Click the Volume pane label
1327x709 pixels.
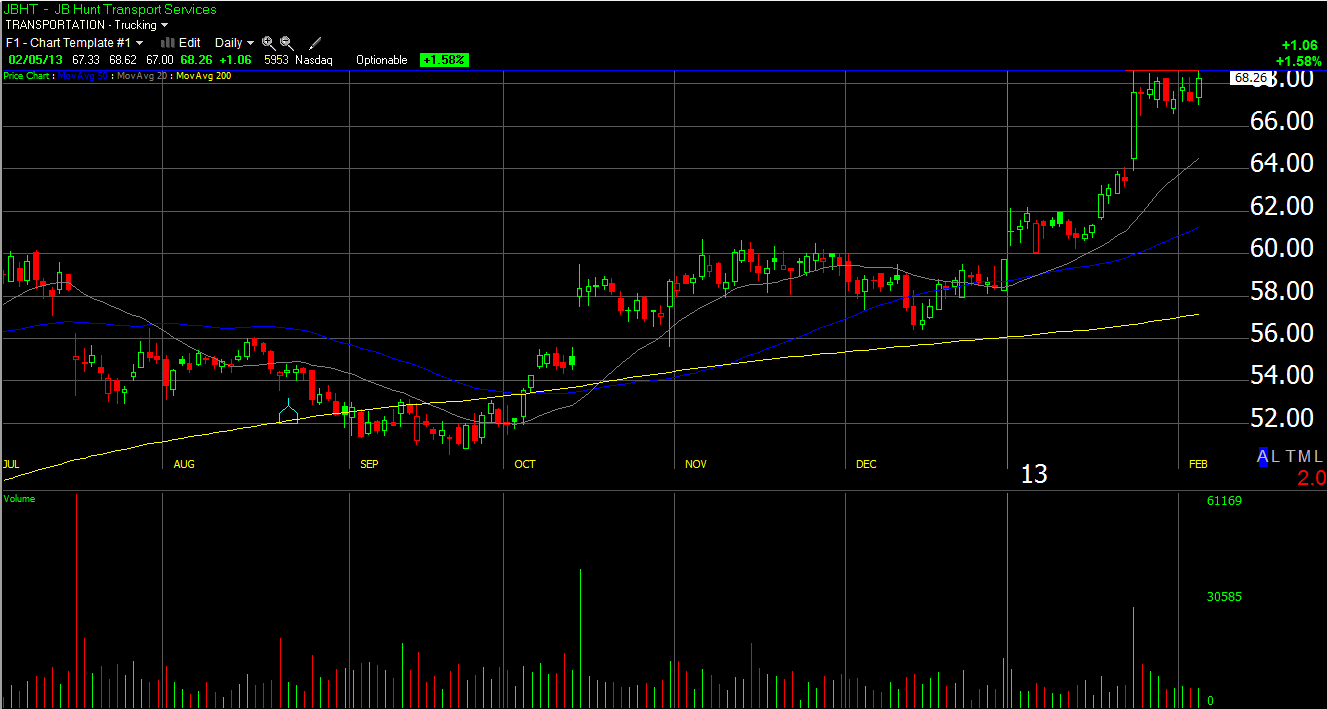point(19,498)
